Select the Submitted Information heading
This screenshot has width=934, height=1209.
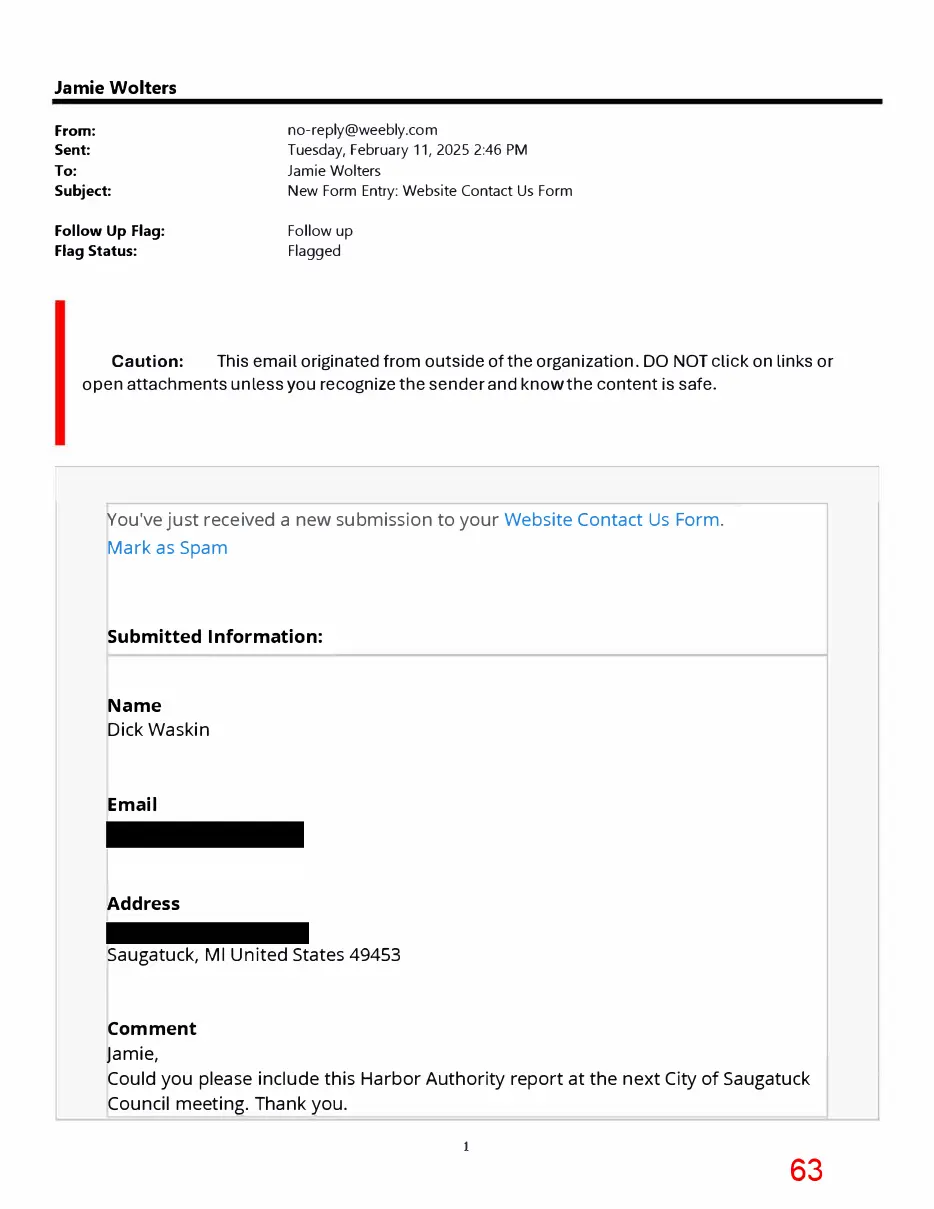[x=215, y=637]
